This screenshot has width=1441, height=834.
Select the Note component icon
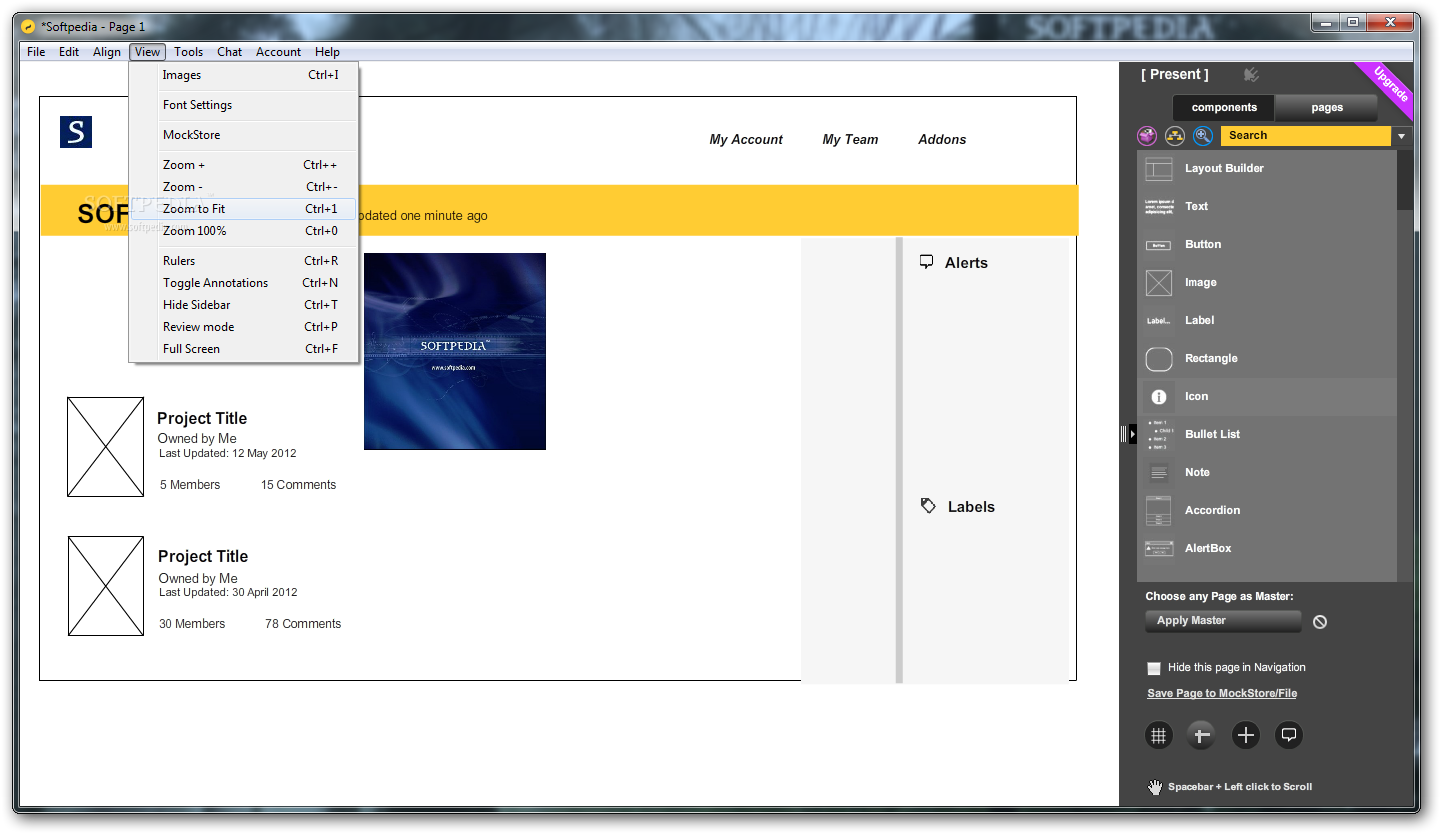point(1159,473)
